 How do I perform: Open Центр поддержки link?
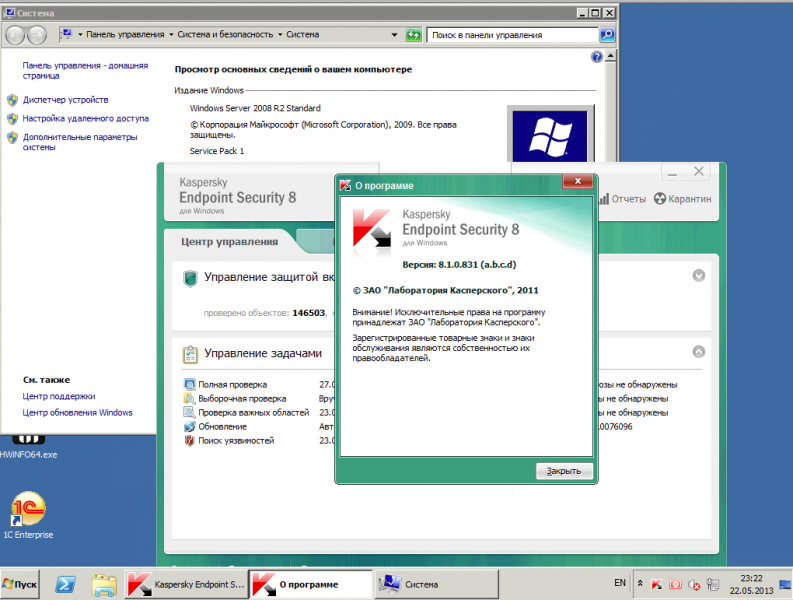[59, 396]
